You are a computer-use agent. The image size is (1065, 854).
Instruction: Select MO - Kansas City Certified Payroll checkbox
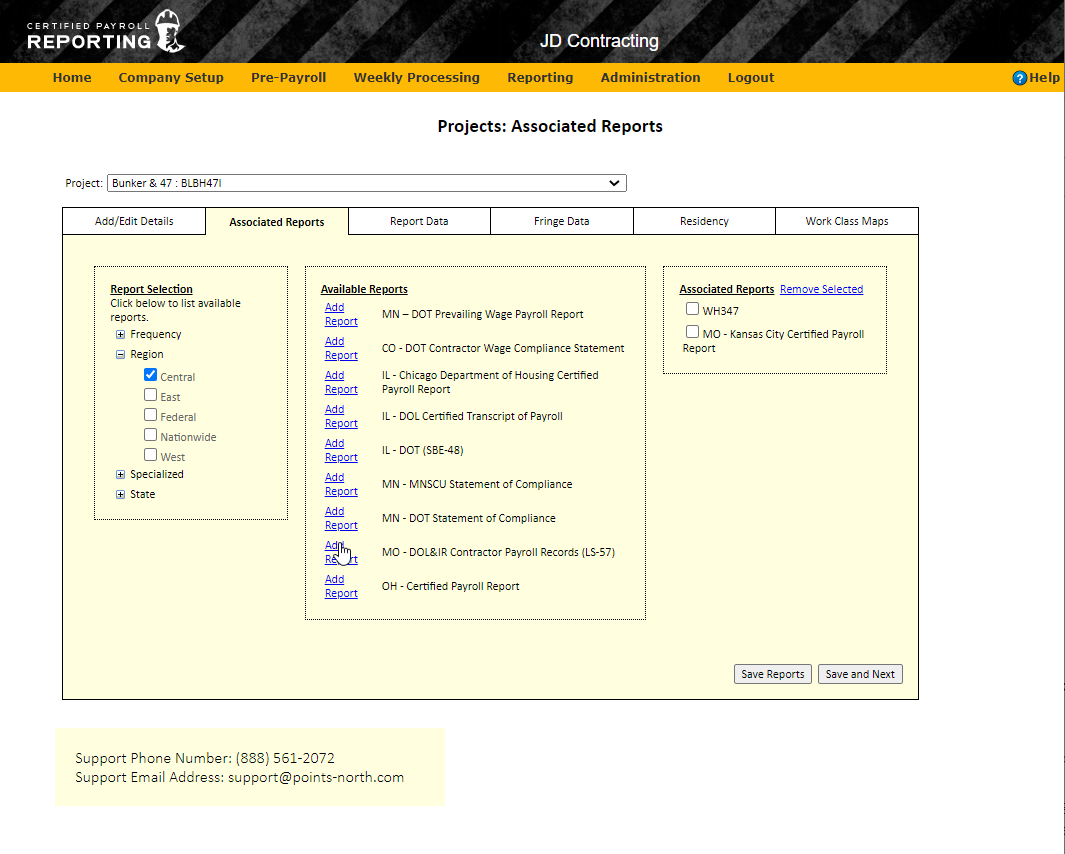click(x=692, y=332)
